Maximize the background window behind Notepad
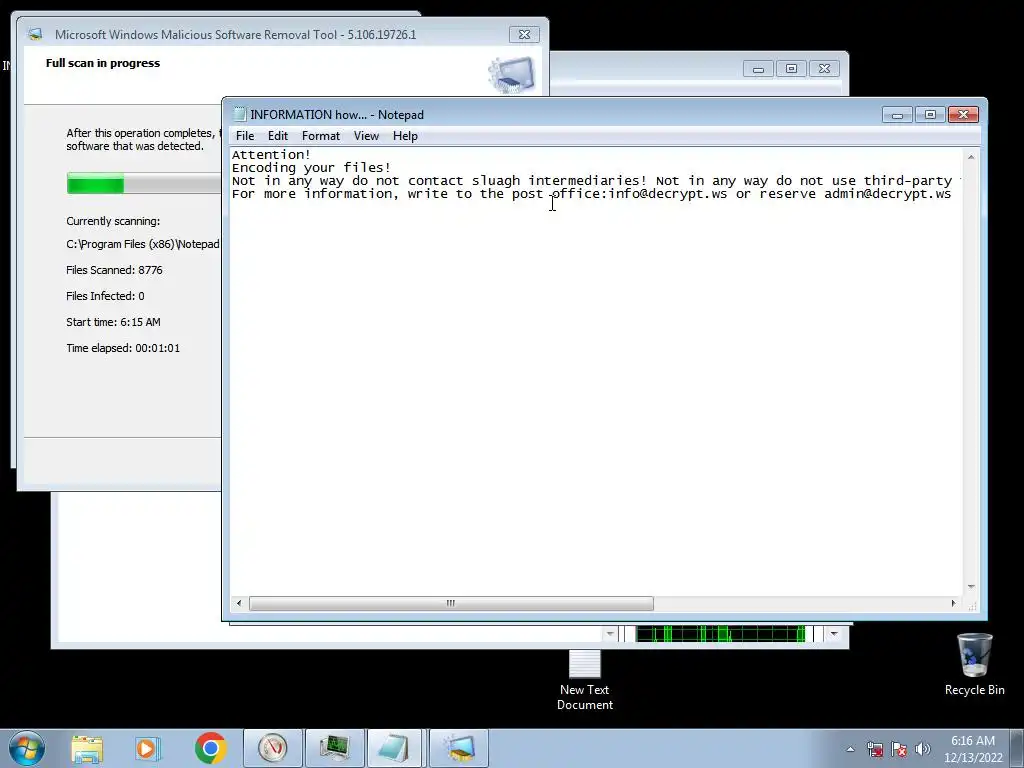 pyautogui.click(x=792, y=69)
